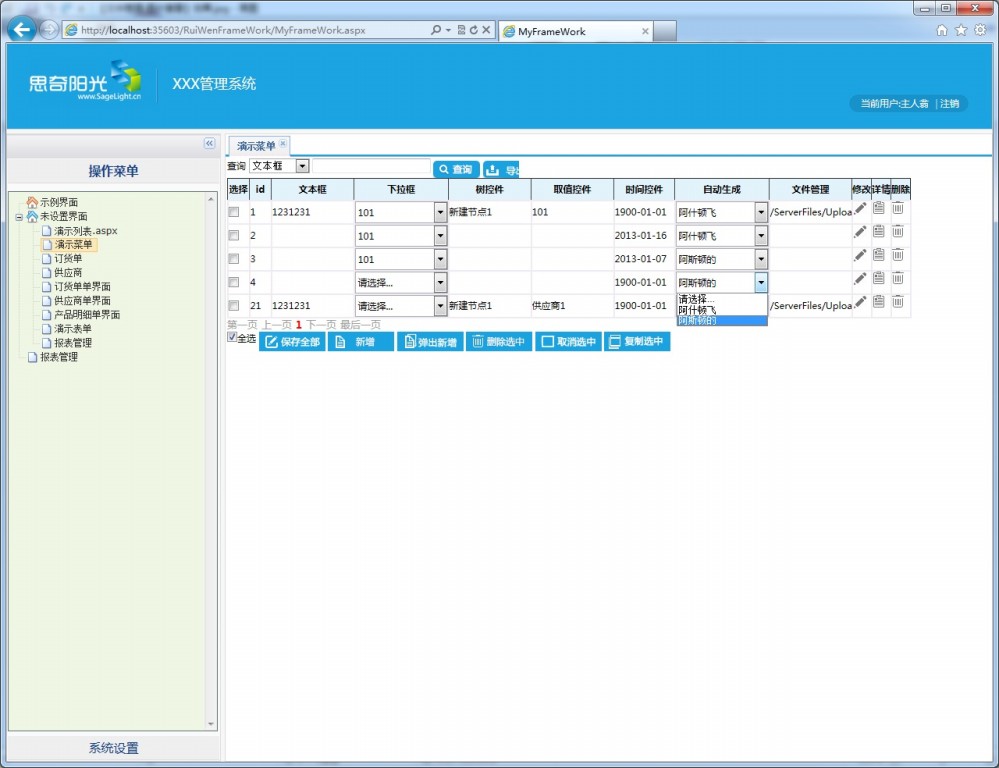Open the 文本框 query field dropdown
The image size is (999, 768).
302,166
